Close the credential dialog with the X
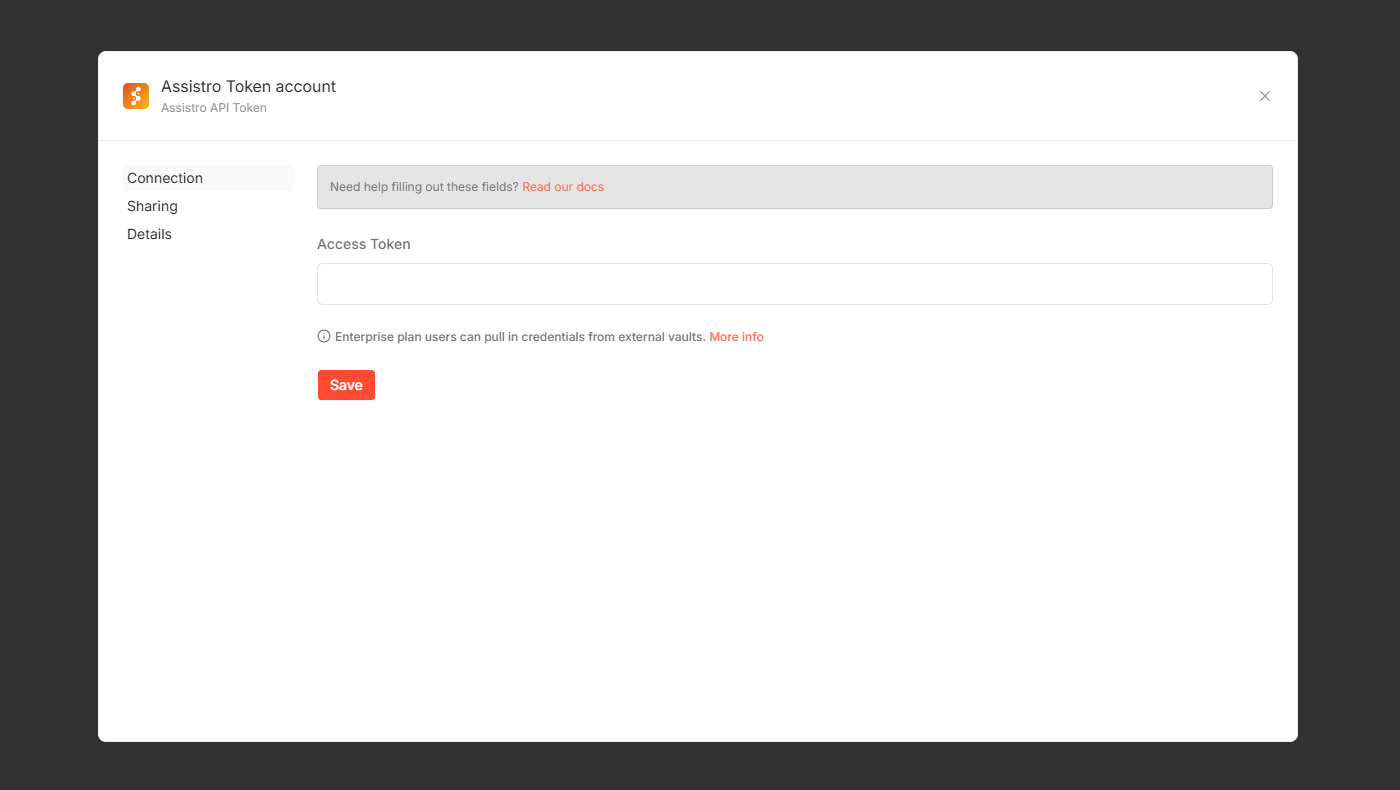 1265,96
